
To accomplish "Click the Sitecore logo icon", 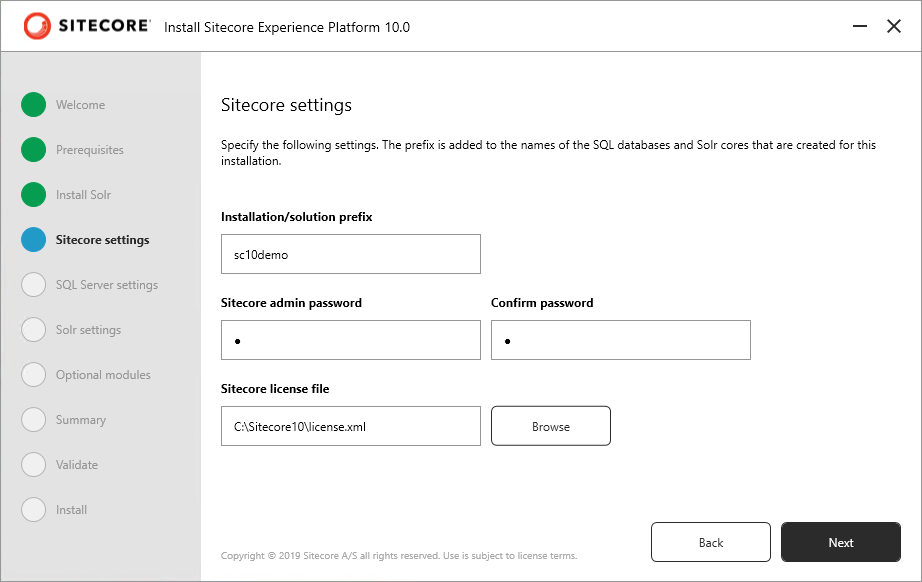I will point(37,26).
